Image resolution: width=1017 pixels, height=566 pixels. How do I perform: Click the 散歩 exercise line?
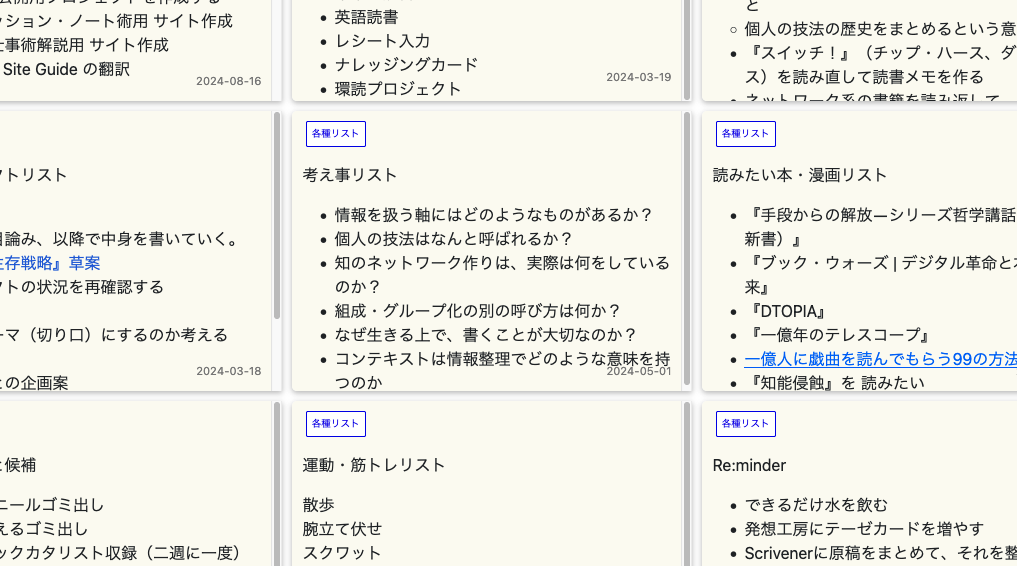318,505
